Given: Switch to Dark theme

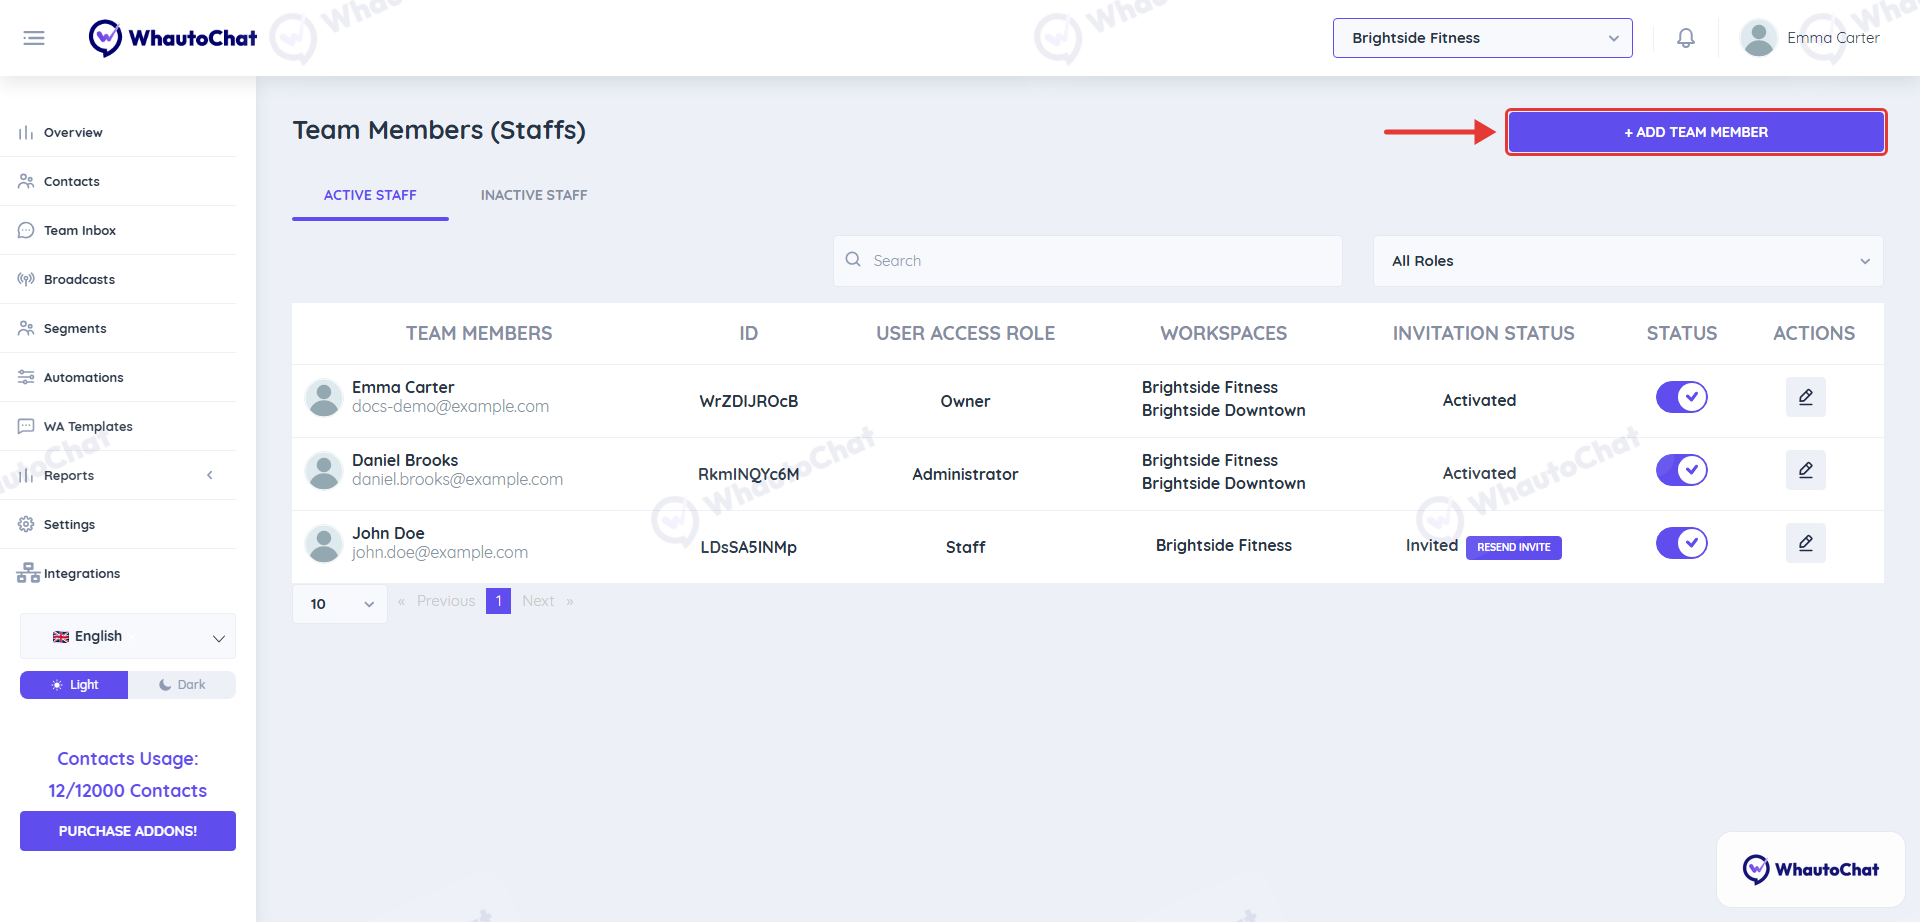Looking at the screenshot, I should click(x=182, y=685).
